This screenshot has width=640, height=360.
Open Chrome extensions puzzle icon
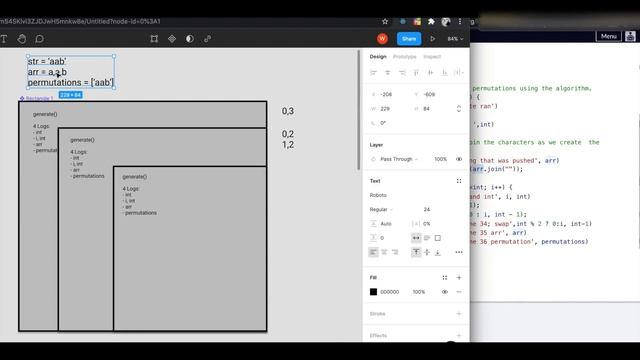coord(431,21)
